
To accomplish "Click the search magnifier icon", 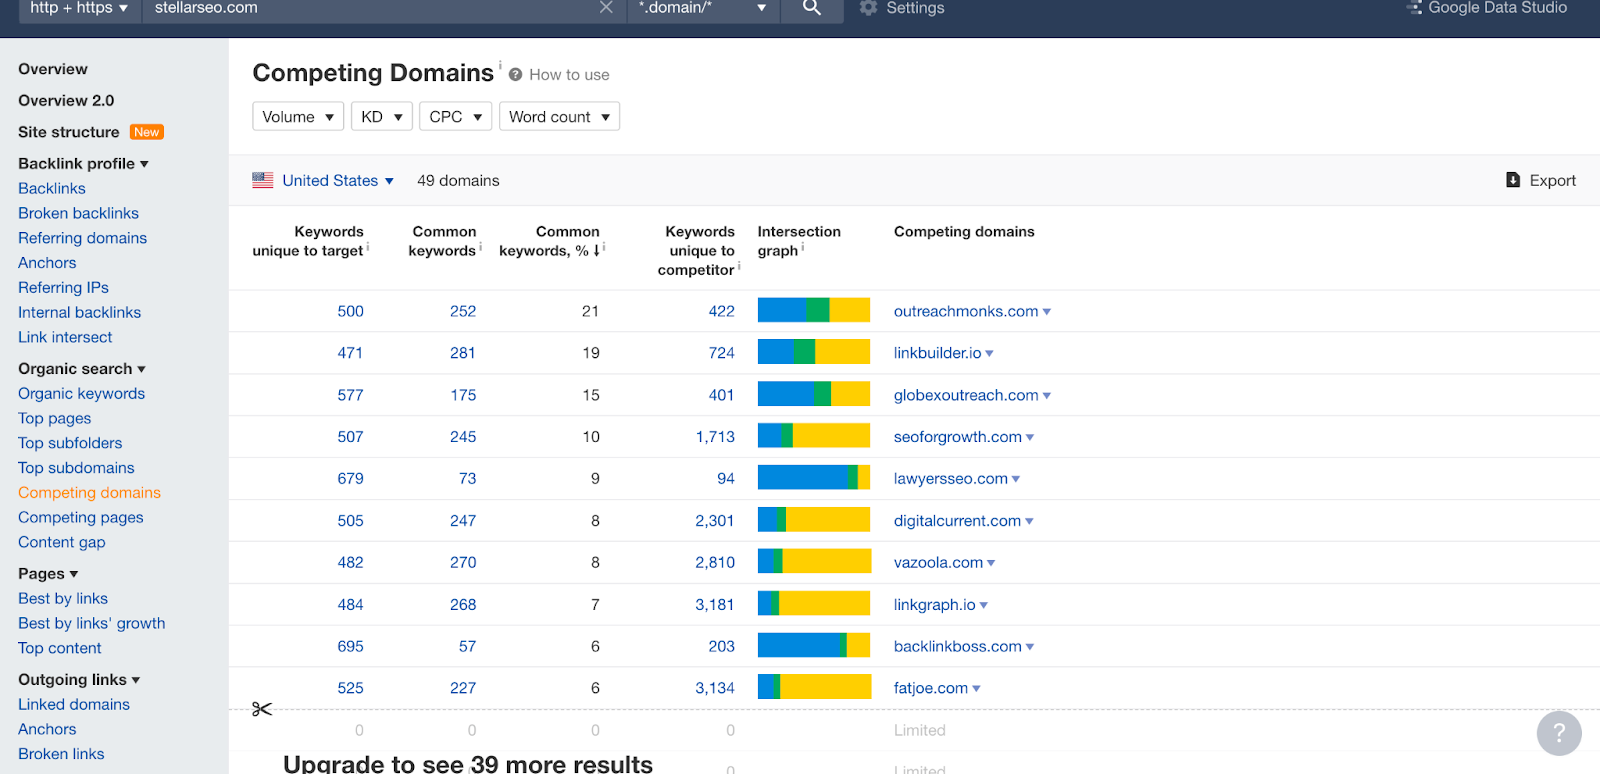I will point(812,8).
